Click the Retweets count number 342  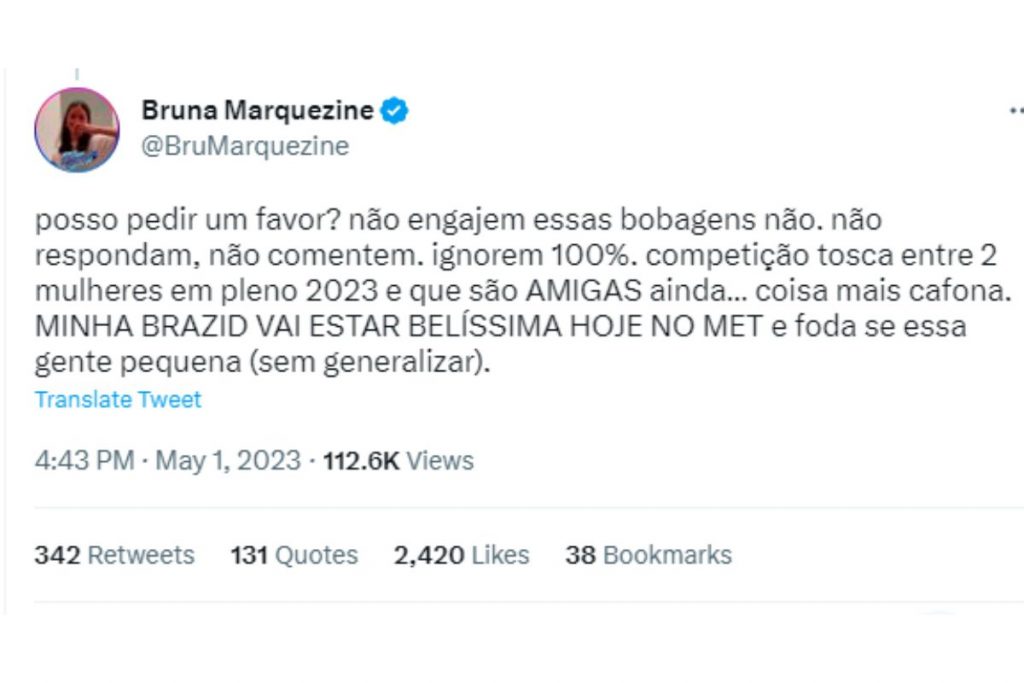tap(55, 555)
